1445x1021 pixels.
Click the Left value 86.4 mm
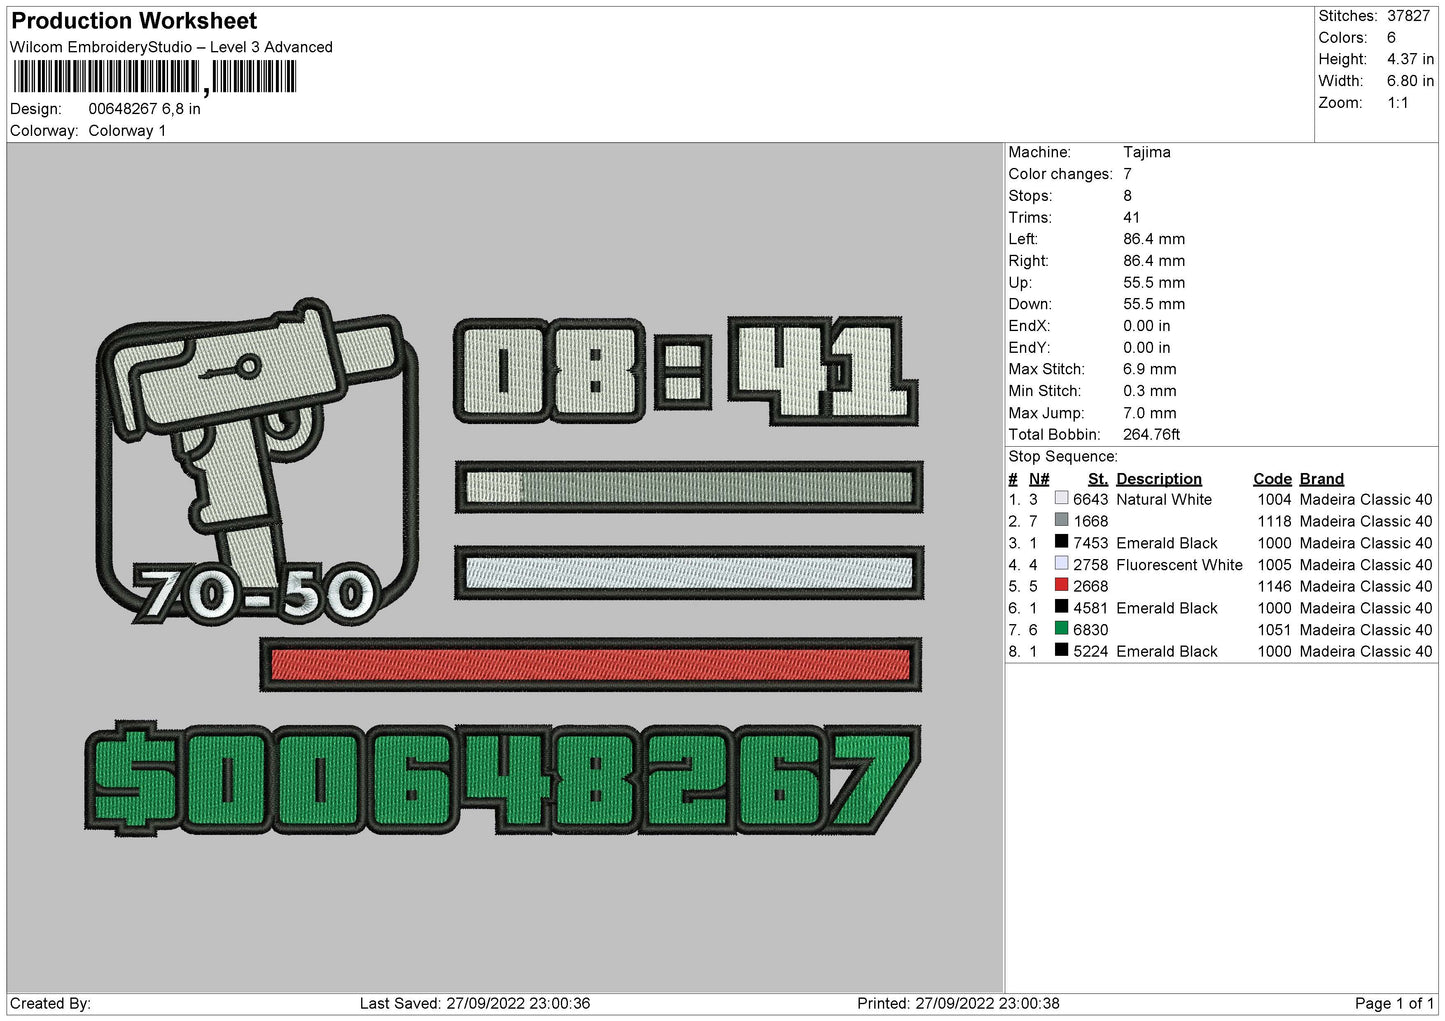1154,239
